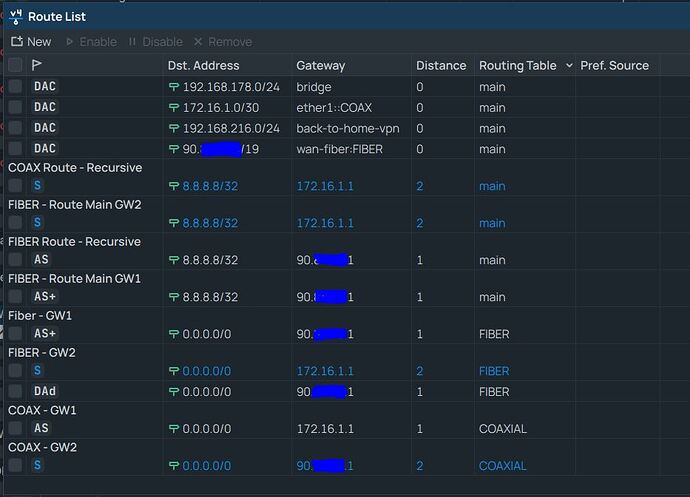Click the Route List window icon
Screen dimensions: 690x497
pos(16,17)
